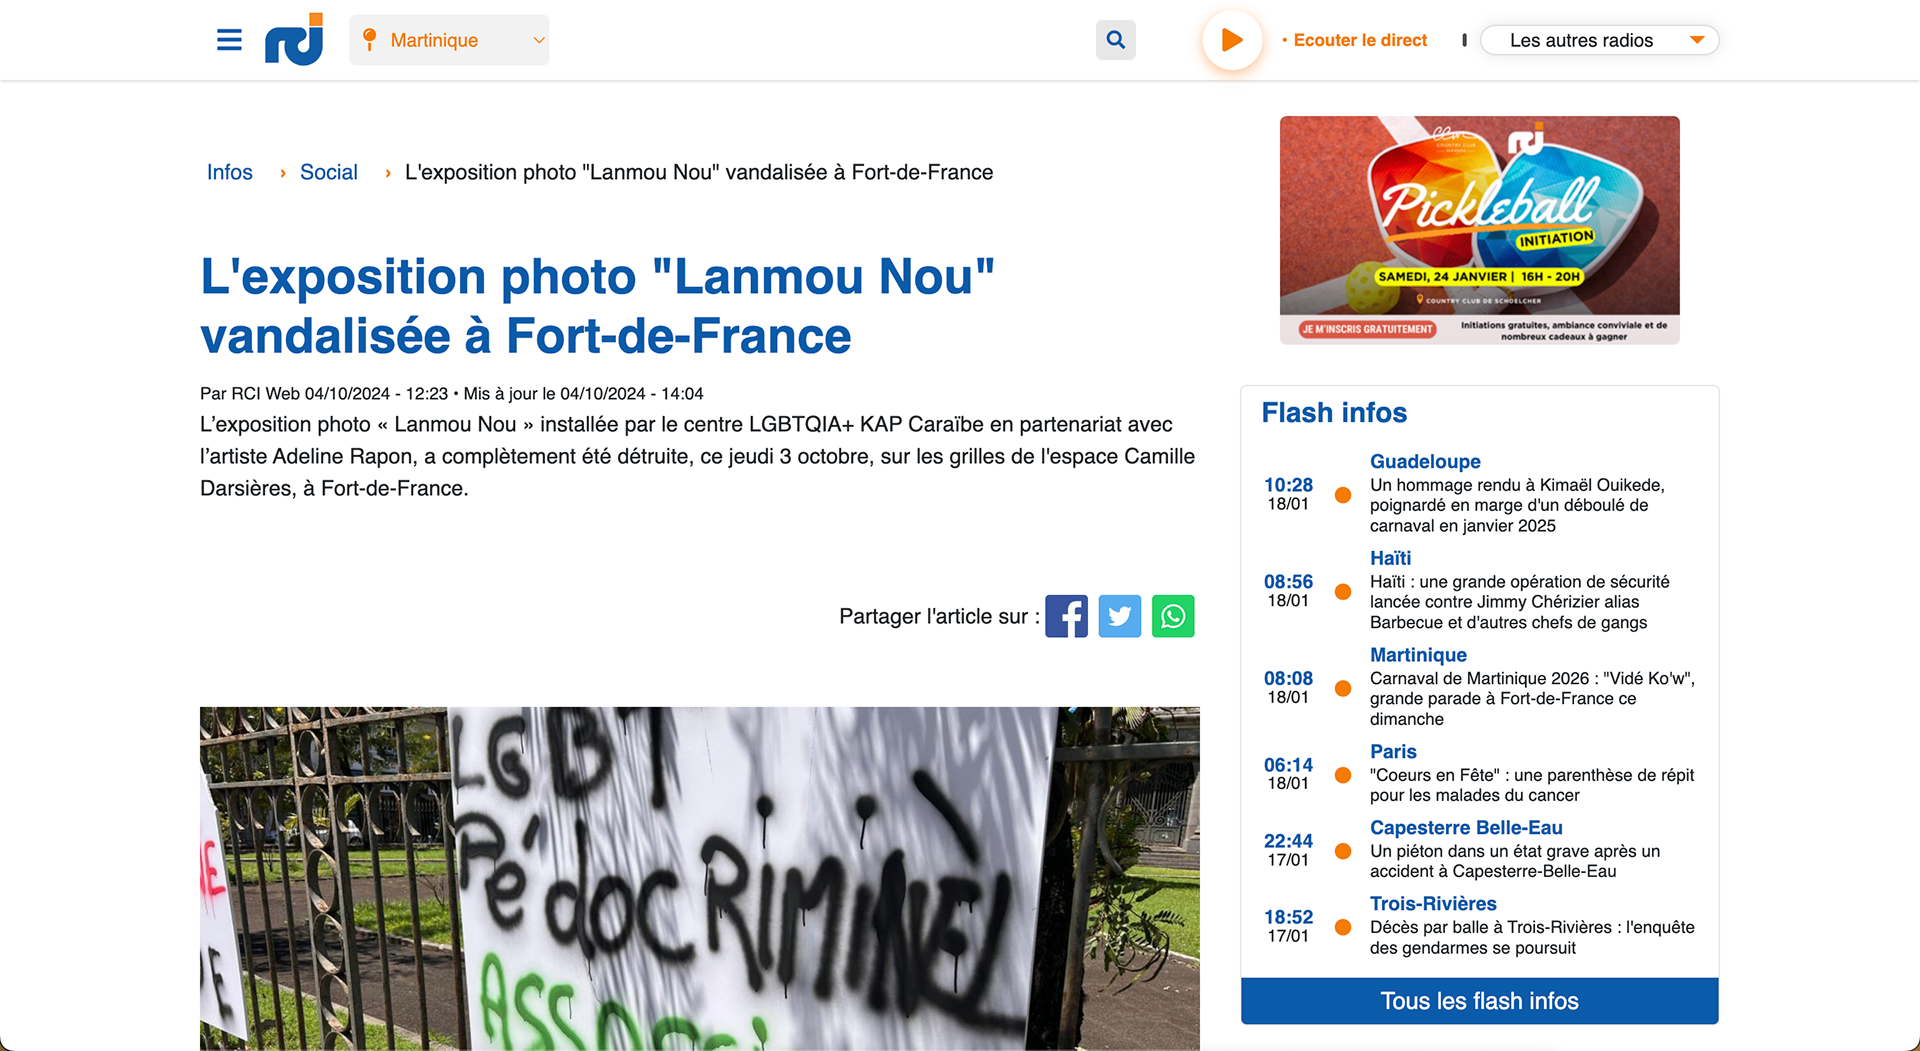Navigate to Infos breadcrumb
Viewport: 1920px width, 1051px height.
click(x=229, y=172)
